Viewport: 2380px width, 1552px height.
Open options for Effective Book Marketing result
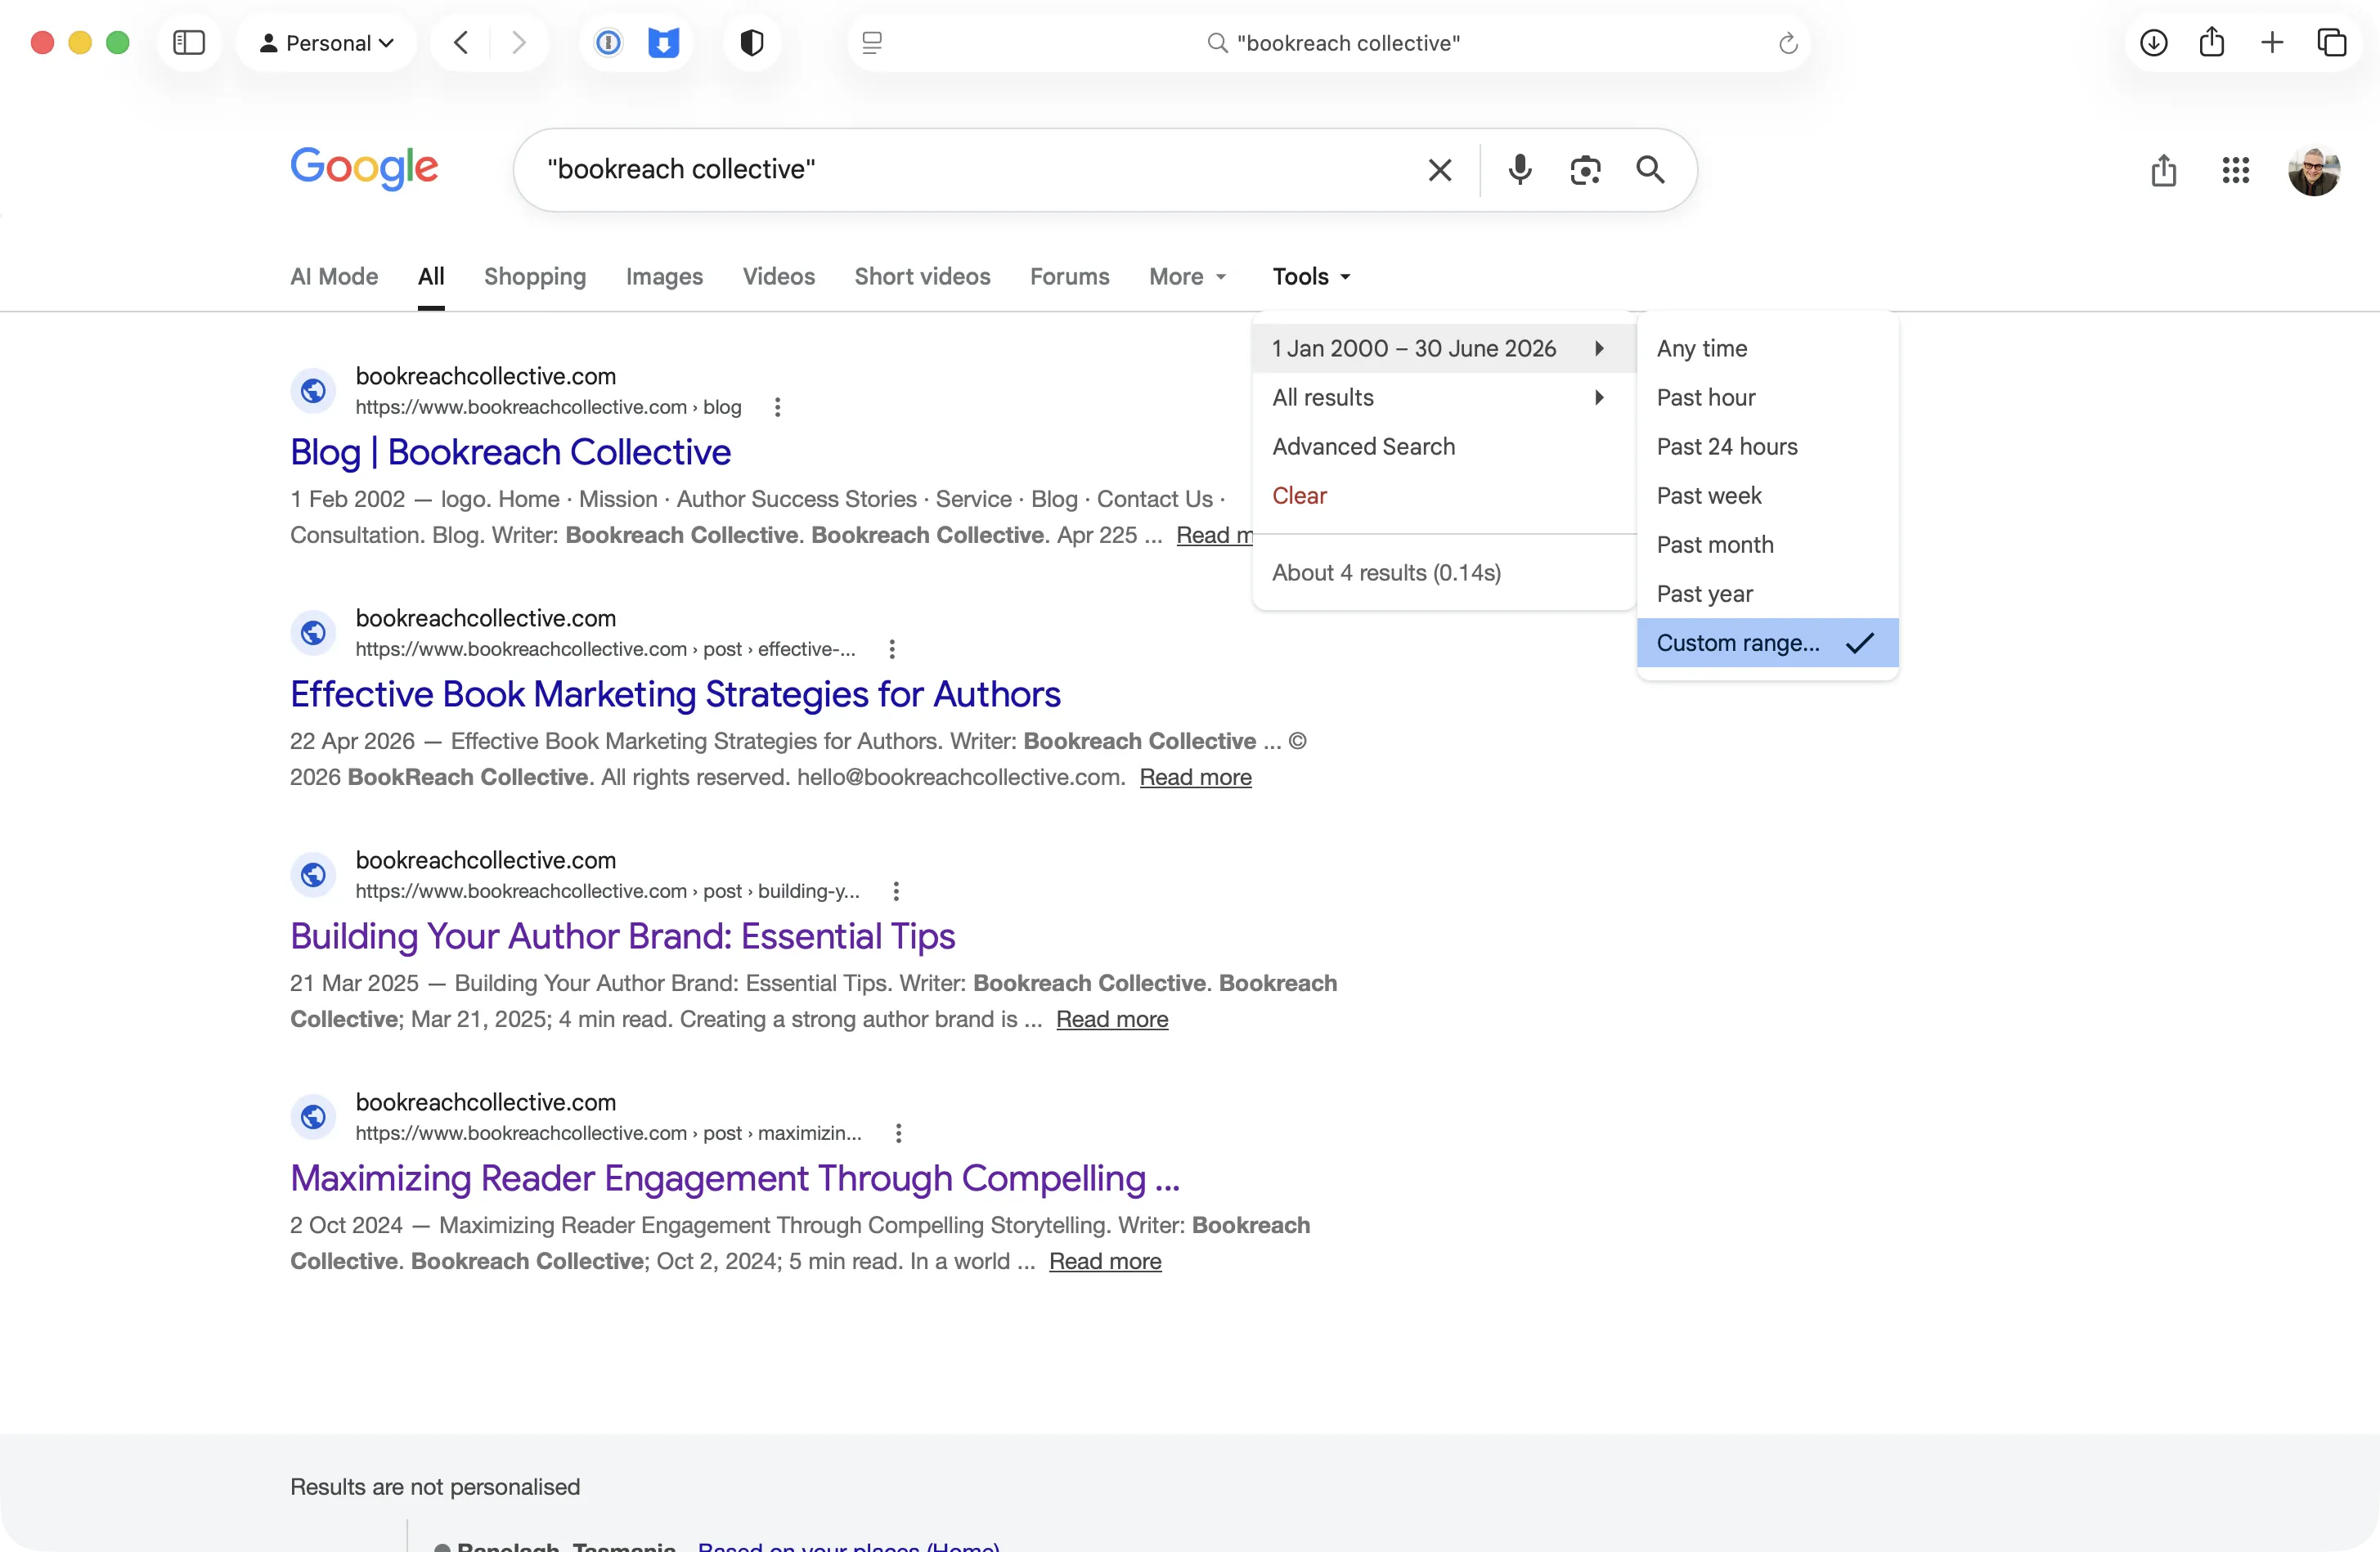(892, 649)
